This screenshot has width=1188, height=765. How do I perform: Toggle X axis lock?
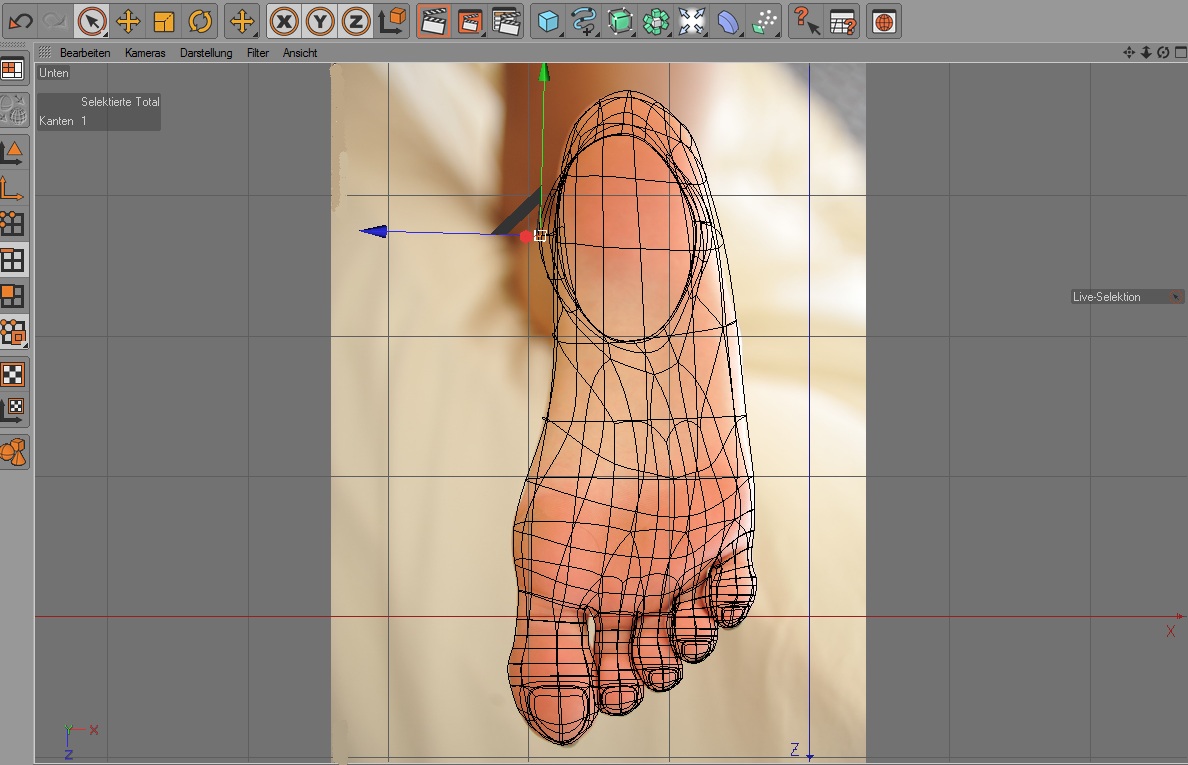[285, 21]
